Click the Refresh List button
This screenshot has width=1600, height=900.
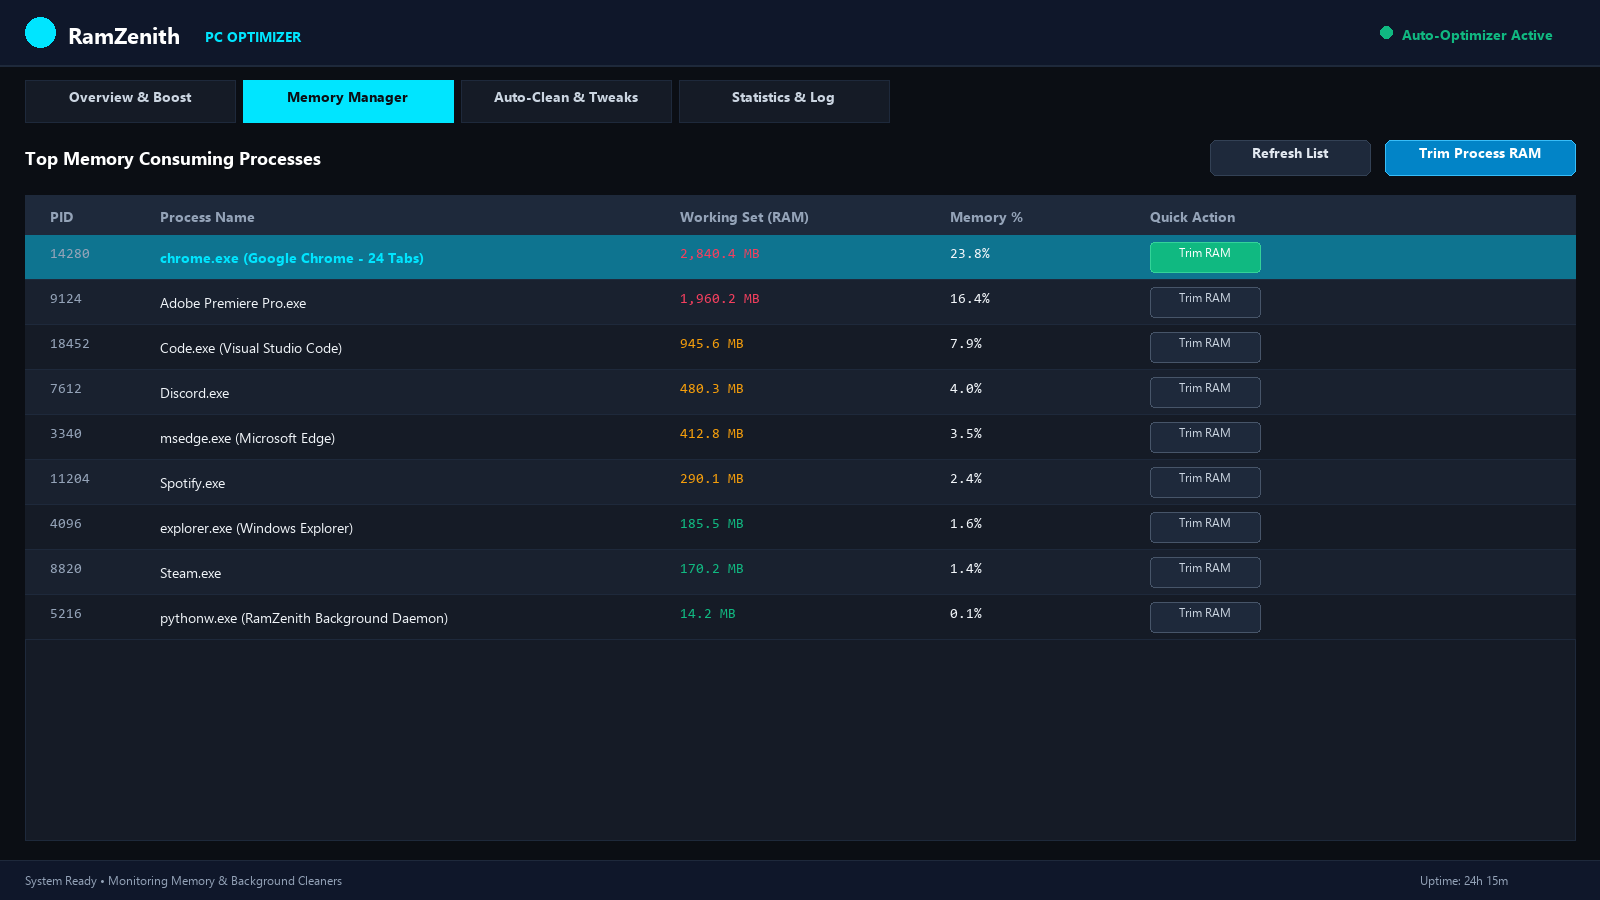pos(1290,158)
